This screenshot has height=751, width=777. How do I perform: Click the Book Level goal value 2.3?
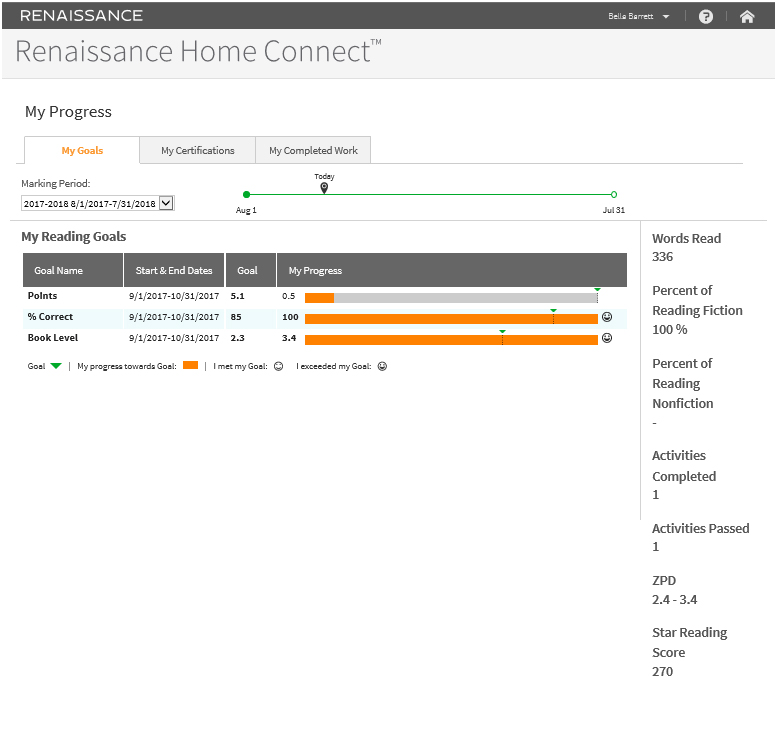pos(237,338)
